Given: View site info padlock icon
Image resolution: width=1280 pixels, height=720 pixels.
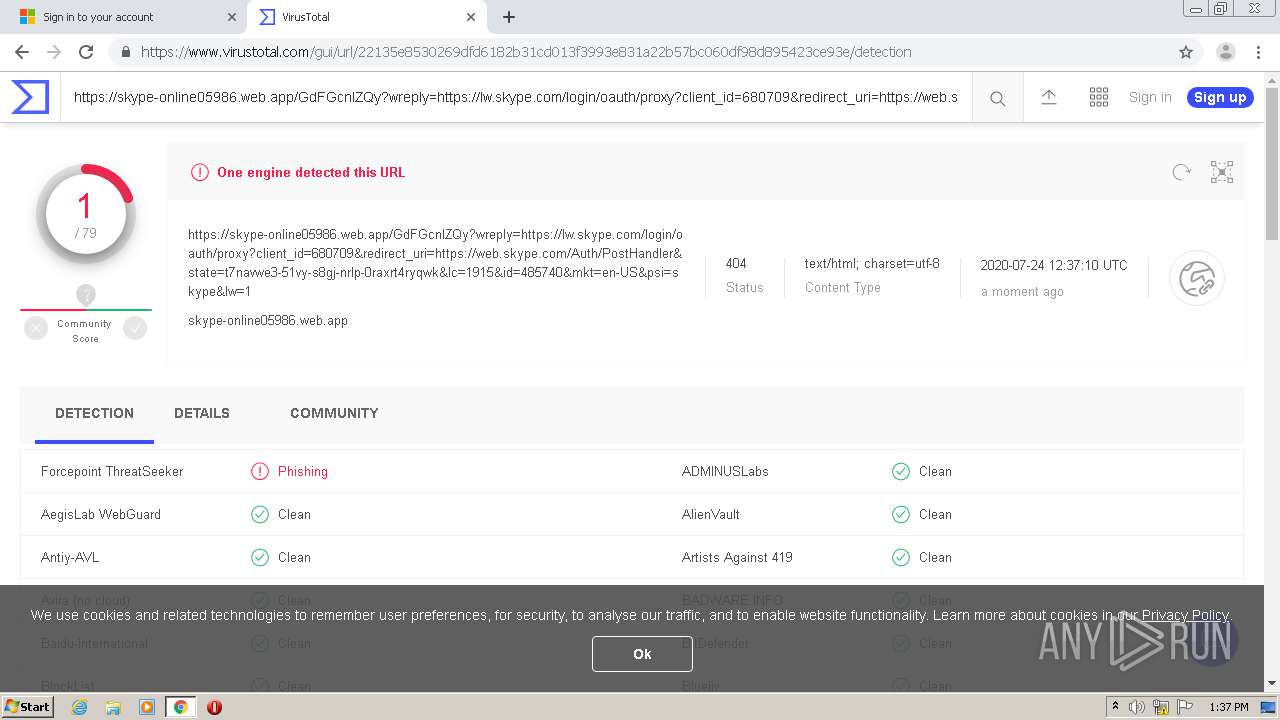Looking at the screenshot, I should pos(125,52).
